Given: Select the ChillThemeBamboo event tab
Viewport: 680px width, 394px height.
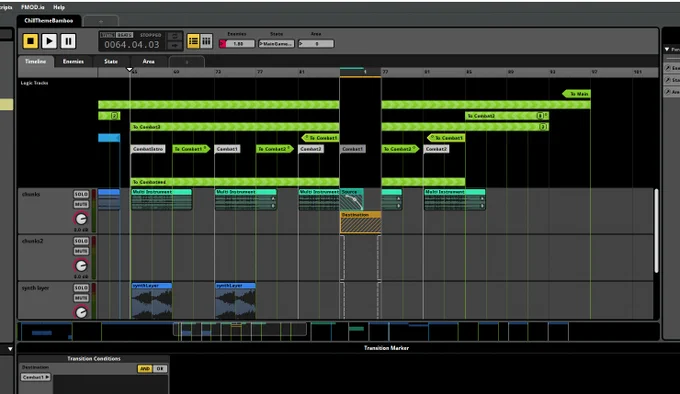Looking at the screenshot, I should click(x=49, y=20).
